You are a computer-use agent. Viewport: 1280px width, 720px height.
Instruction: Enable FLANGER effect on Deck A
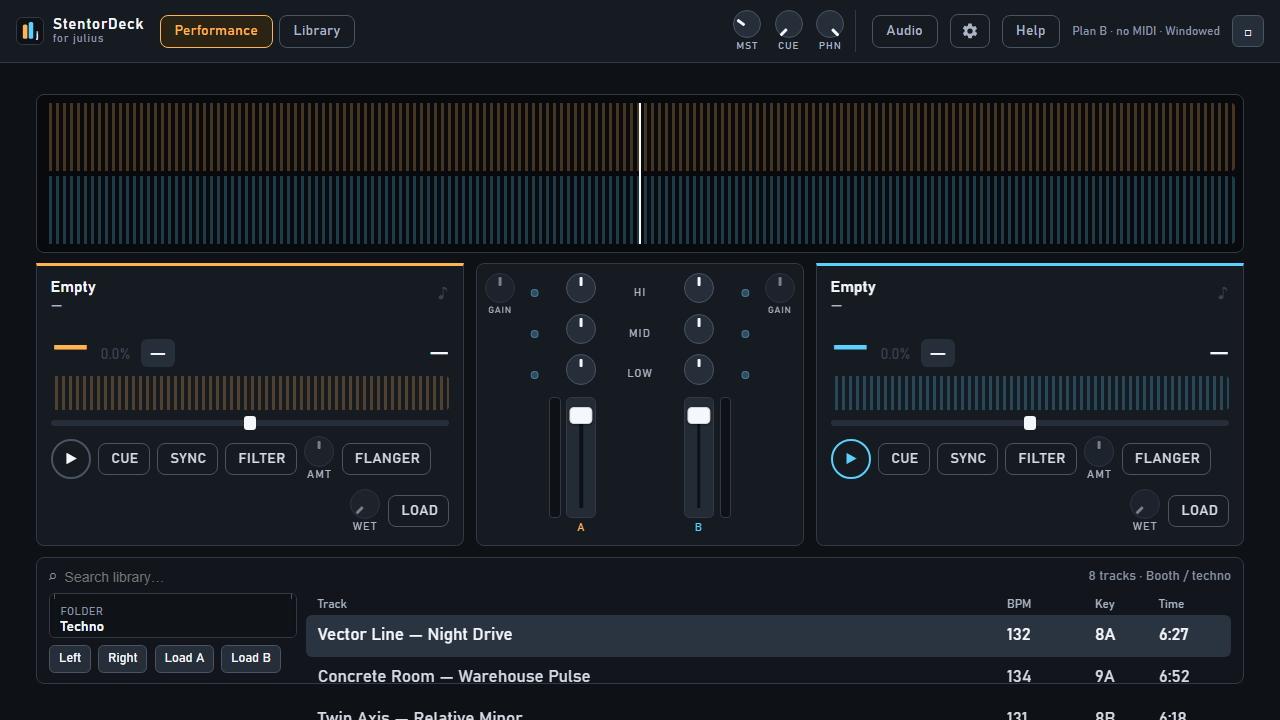click(387, 459)
